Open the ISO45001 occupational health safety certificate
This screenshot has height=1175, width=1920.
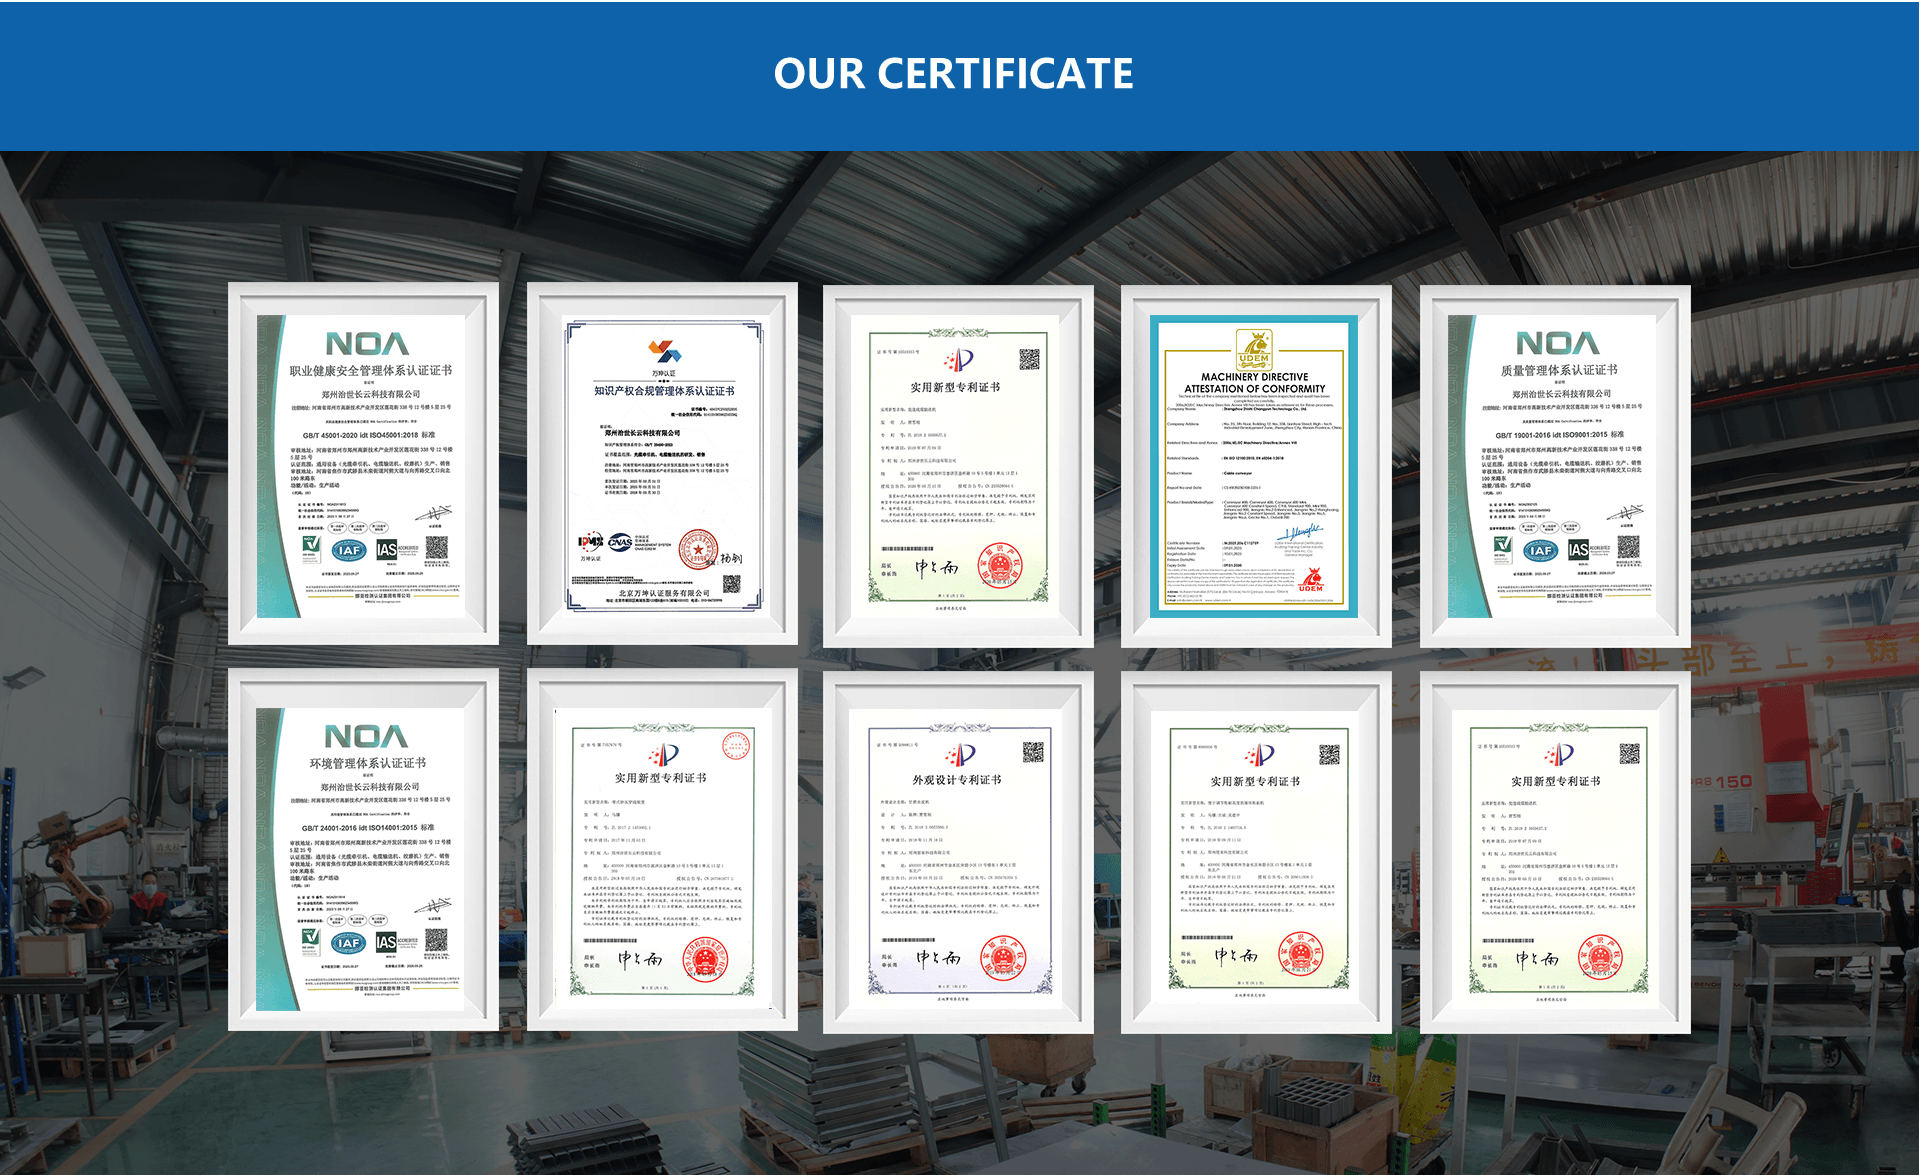[363, 465]
